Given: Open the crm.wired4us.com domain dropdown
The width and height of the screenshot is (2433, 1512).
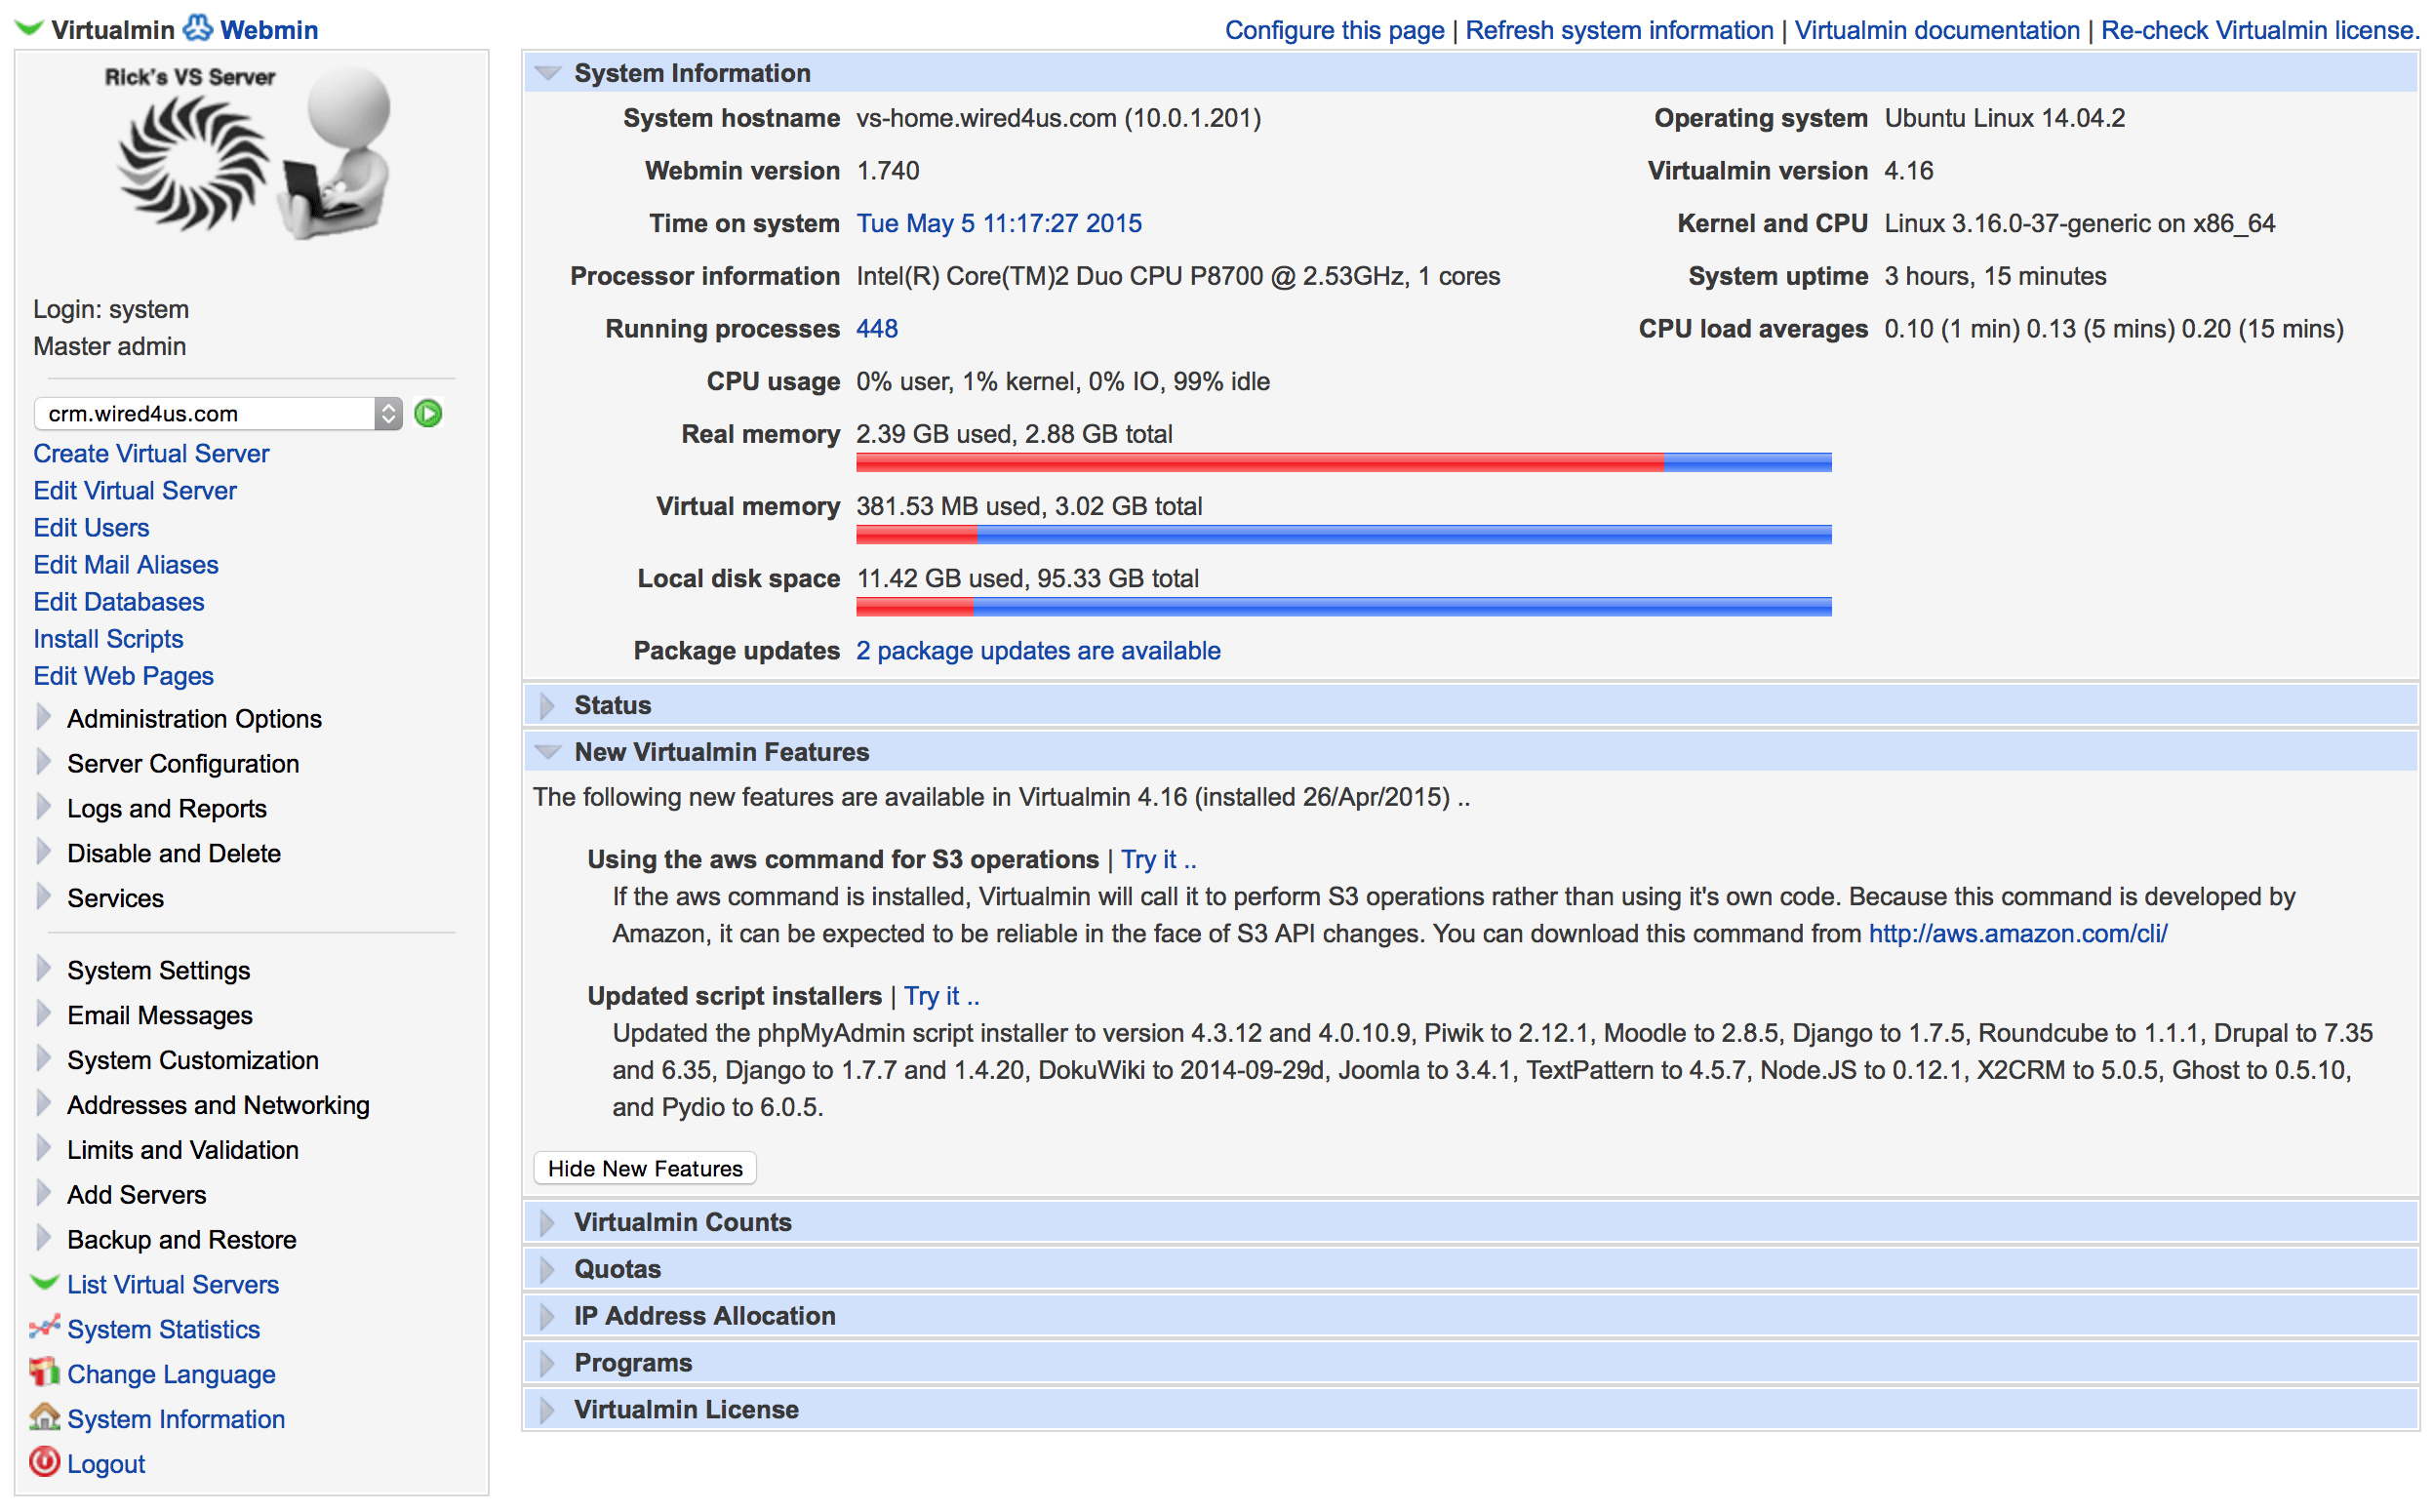Looking at the screenshot, I should [218, 413].
